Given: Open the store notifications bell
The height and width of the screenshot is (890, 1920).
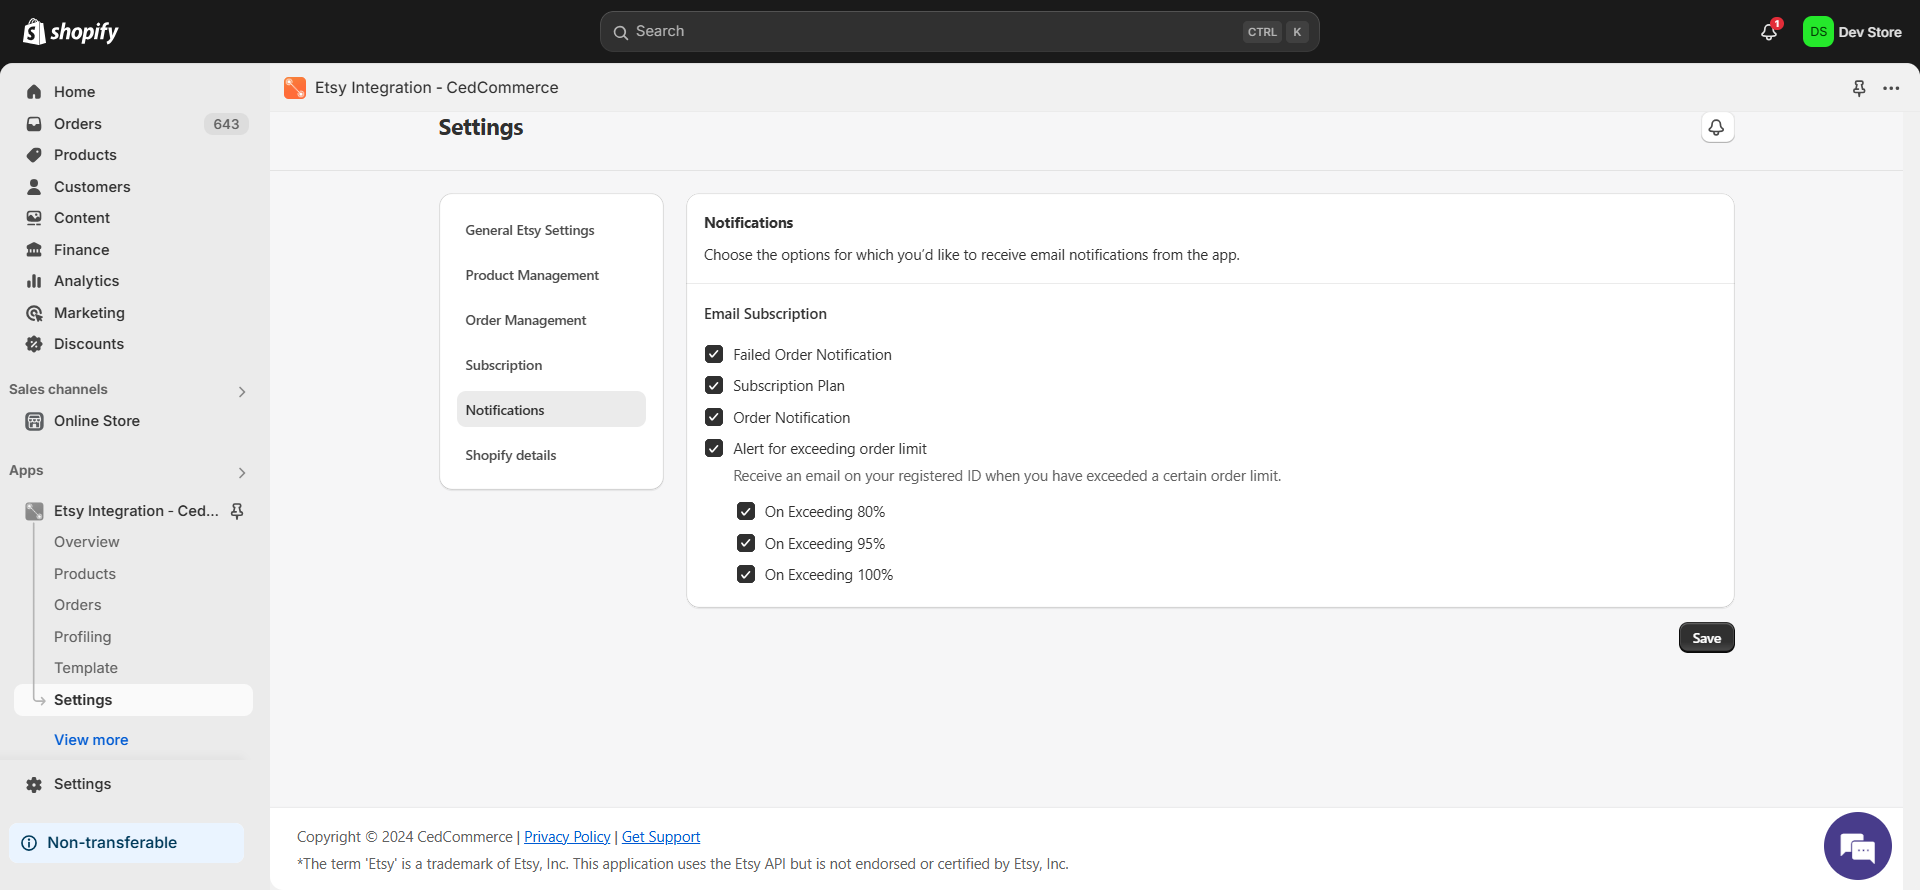Looking at the screenshot, I should (x=1769, y=32).
